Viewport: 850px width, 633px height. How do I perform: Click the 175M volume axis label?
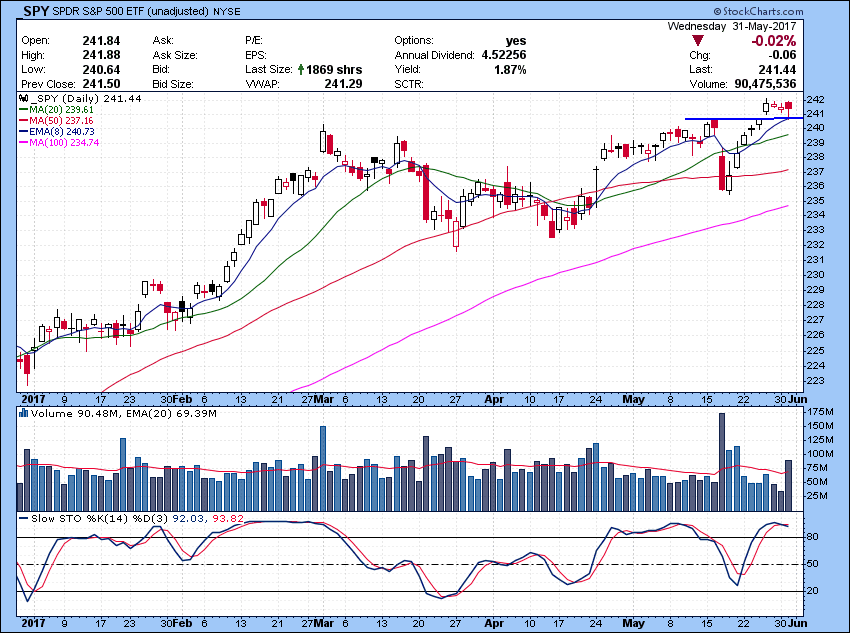click(x=820, y=412)
